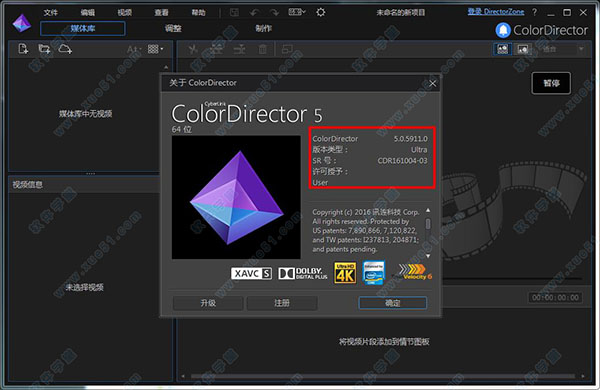The width and height of the screenshot is (600, 390).
Task: Select the second preview display mode icon
Action: pyautogui.click(x=522, y=49)
